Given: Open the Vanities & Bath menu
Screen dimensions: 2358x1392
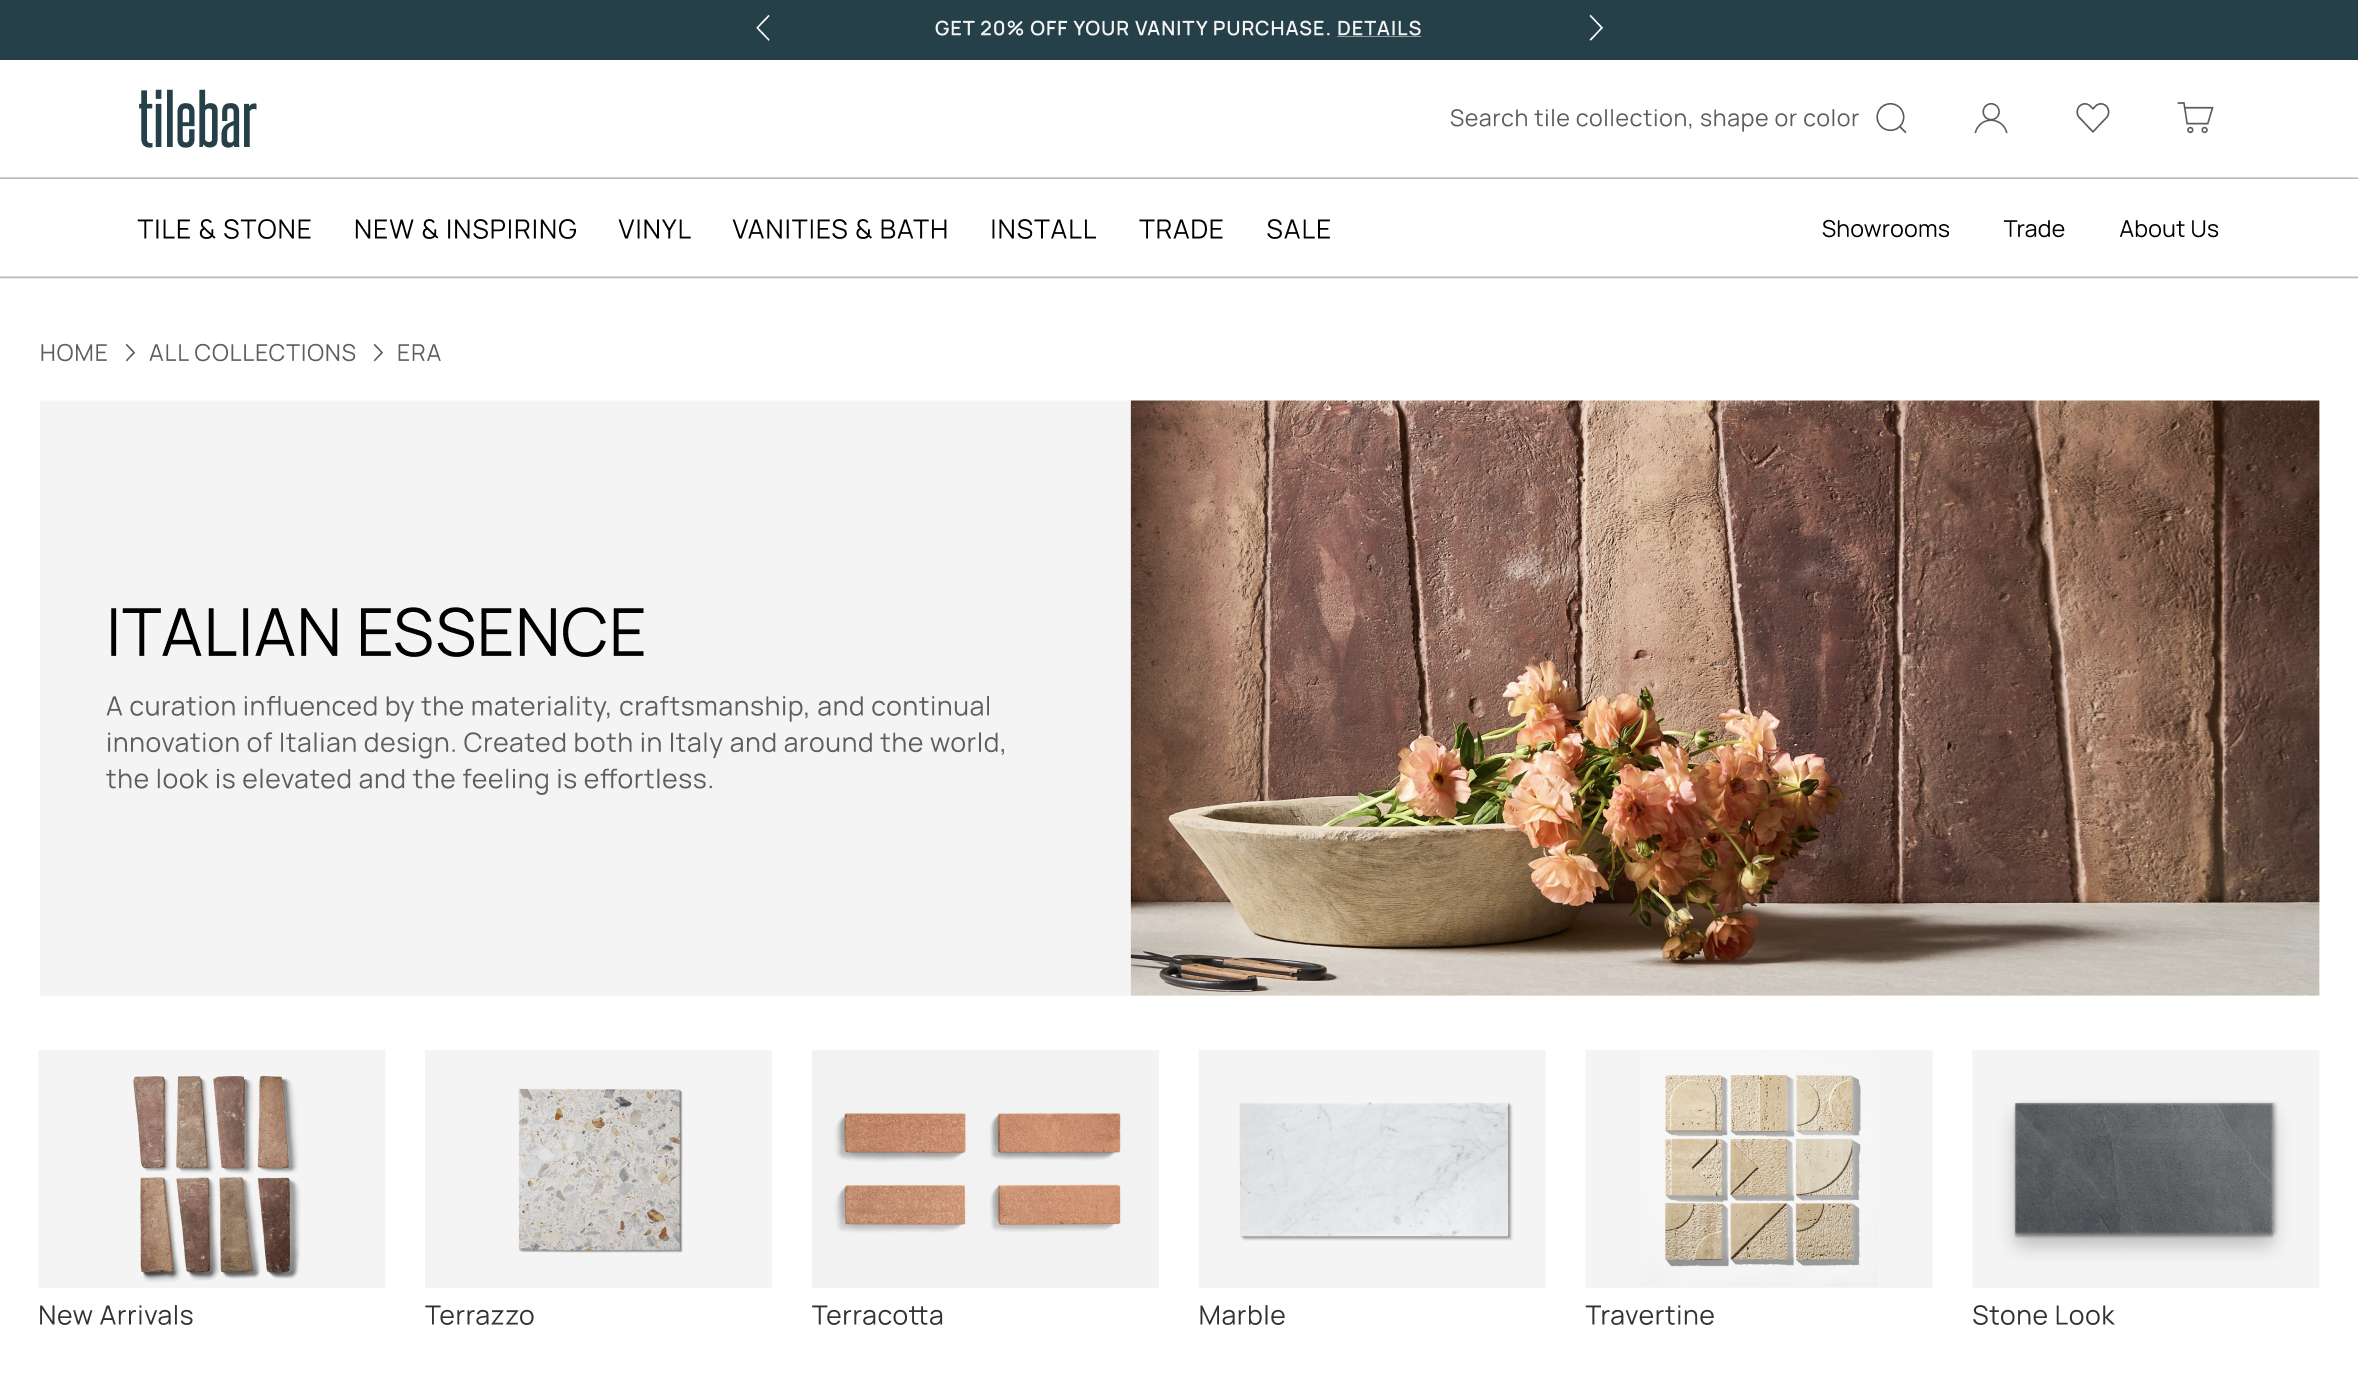Looking at the screenshot, I should click(840, 229).
